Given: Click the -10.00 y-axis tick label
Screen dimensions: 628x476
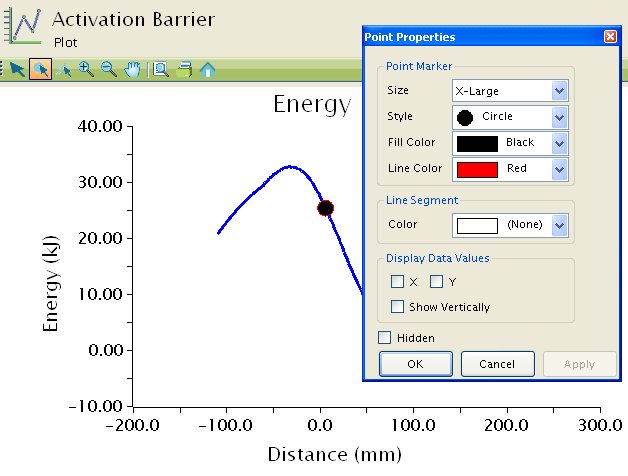Looking at the screenshot, I should tap(96, 406).
